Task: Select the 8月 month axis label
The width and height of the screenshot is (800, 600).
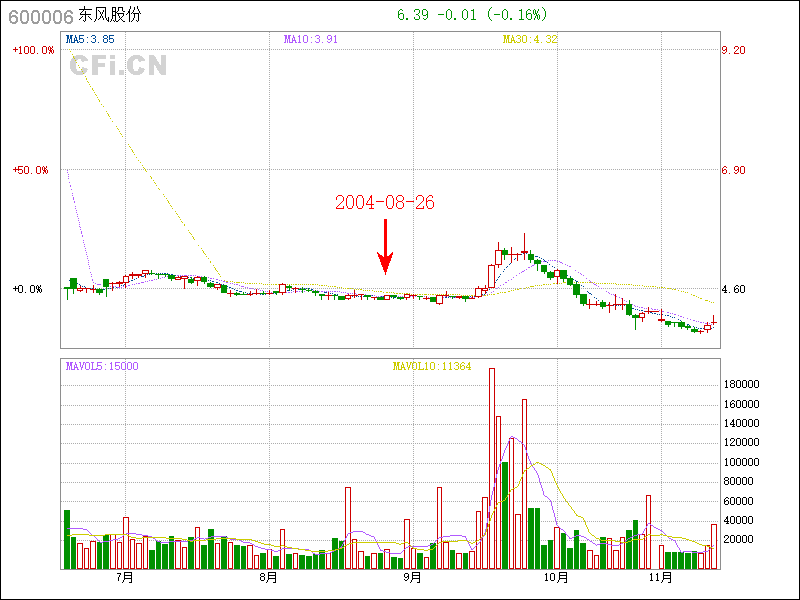Action: click(268, 577)
